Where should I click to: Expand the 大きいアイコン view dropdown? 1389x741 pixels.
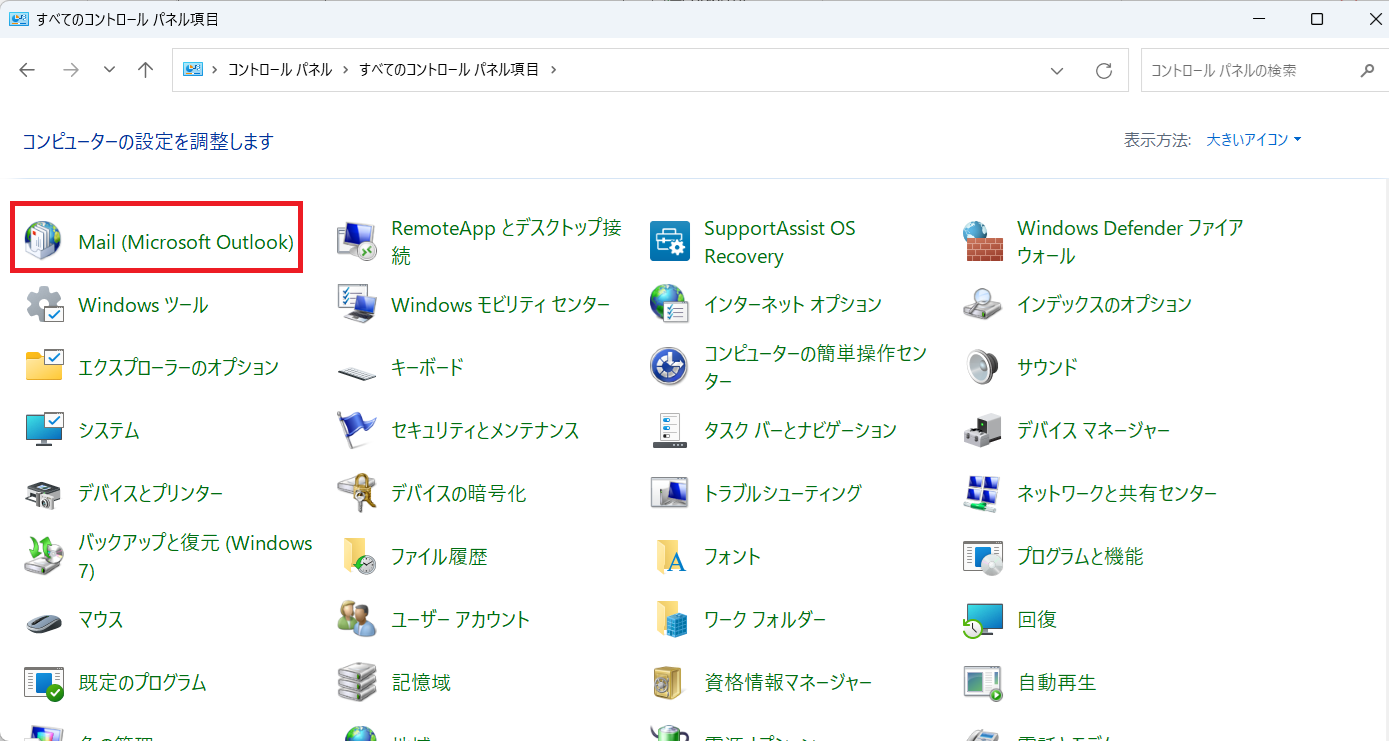click(x=1254, y=140)
